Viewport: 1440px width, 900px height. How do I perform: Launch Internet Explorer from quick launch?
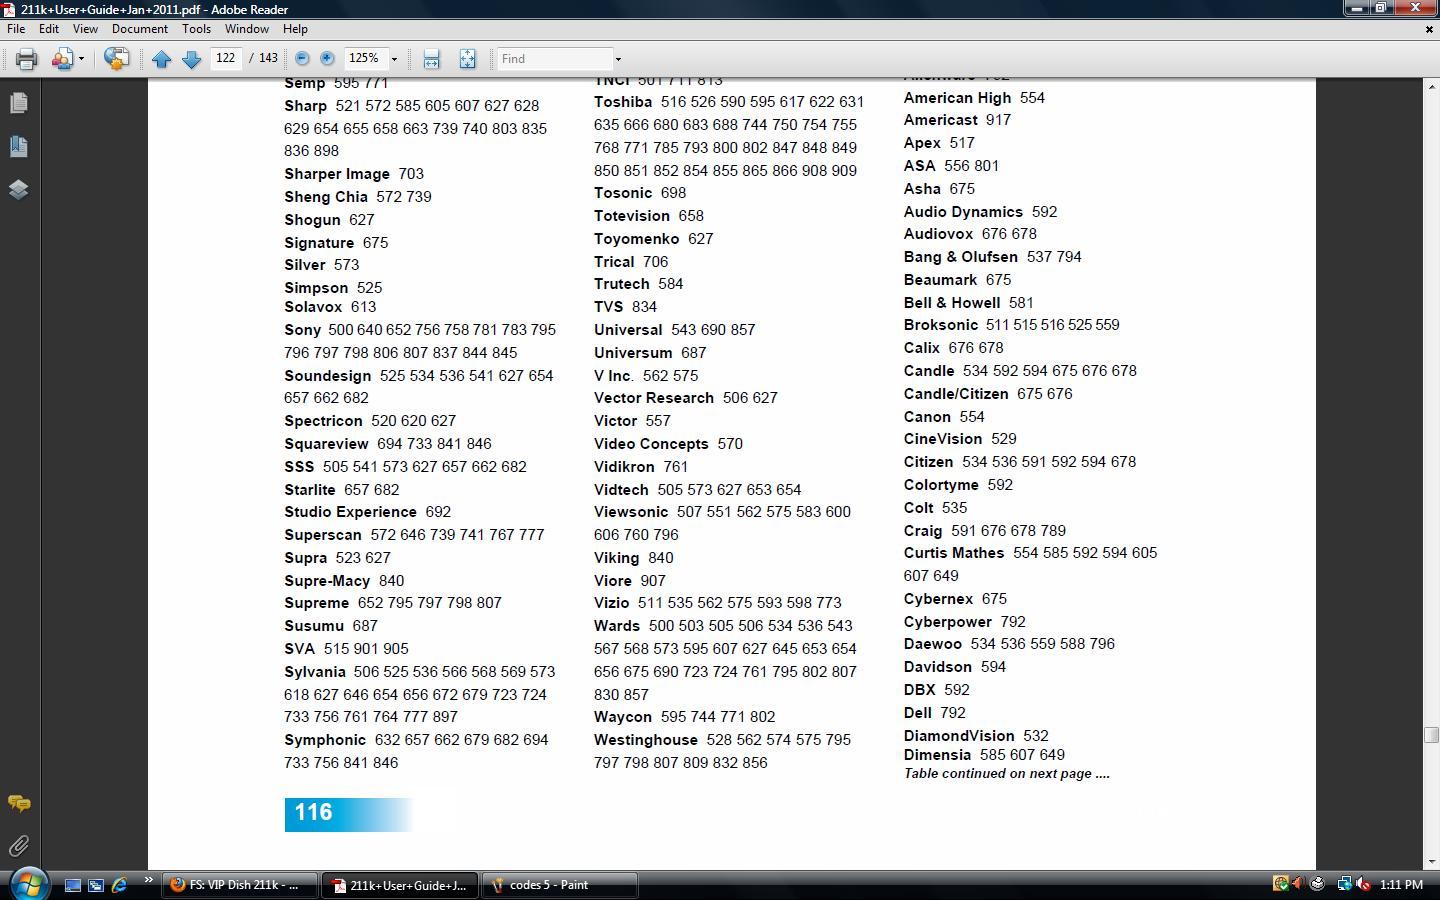[x=119, y=885]
